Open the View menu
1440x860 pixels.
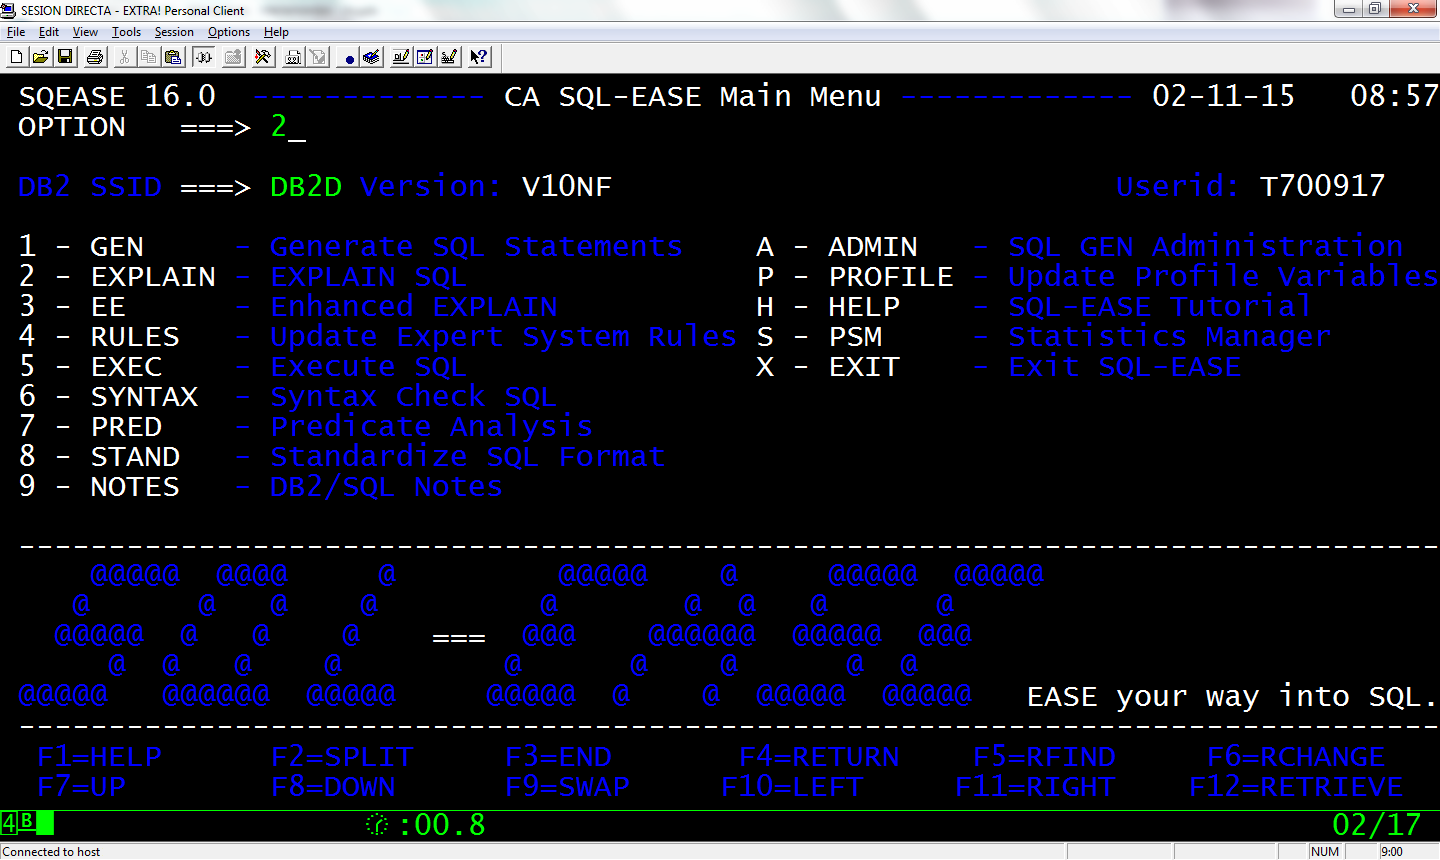85,32
